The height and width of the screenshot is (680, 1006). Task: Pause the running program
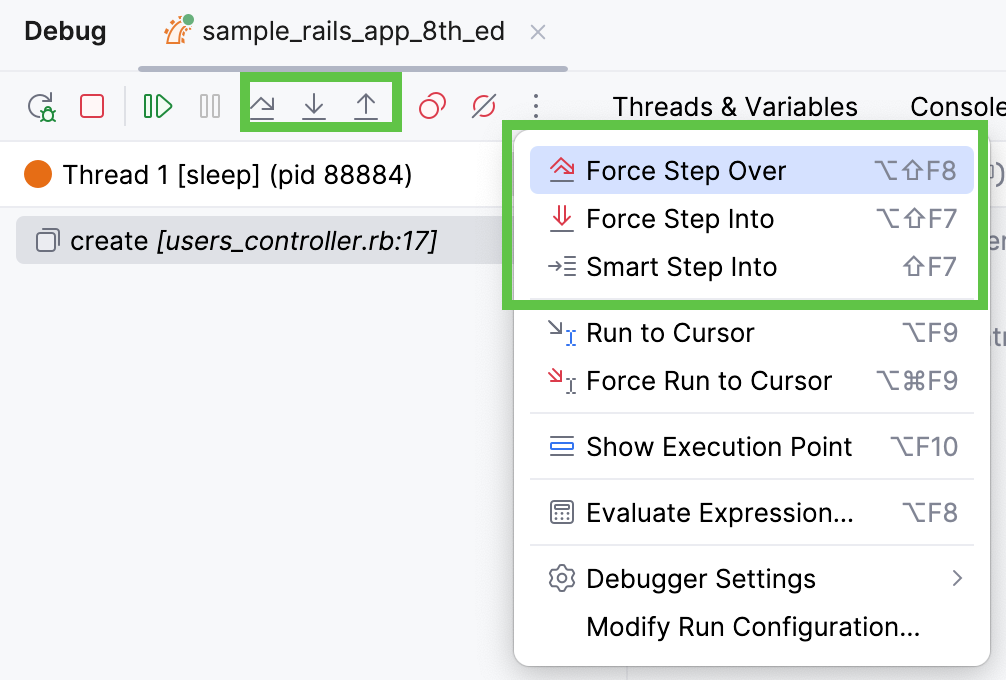[208, 106]
